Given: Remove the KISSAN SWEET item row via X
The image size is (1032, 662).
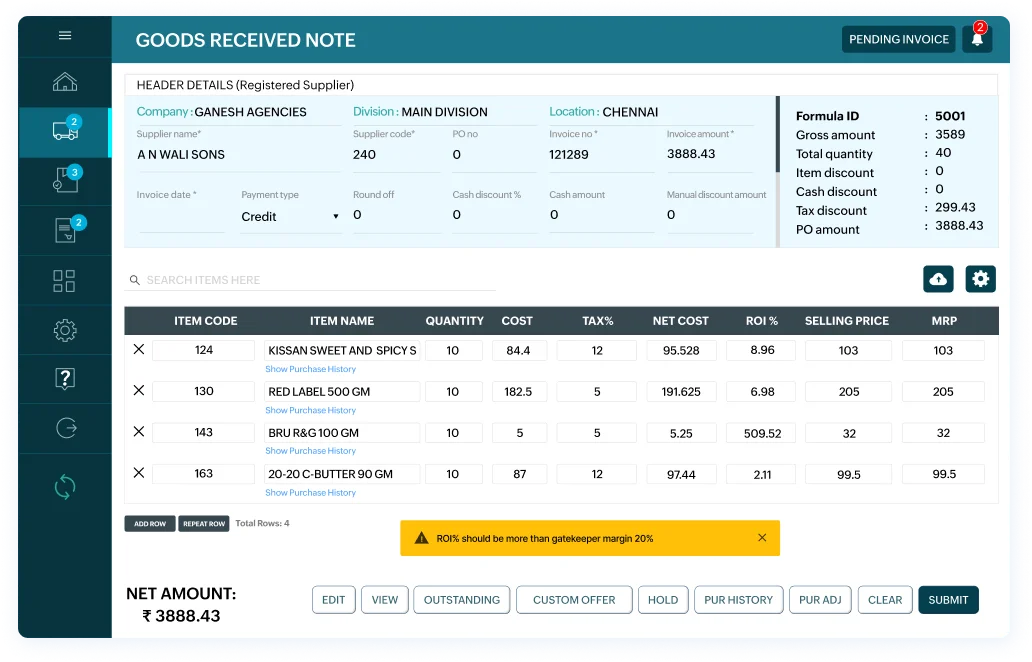Looking at the screenshot, I should tap(139, 347).
